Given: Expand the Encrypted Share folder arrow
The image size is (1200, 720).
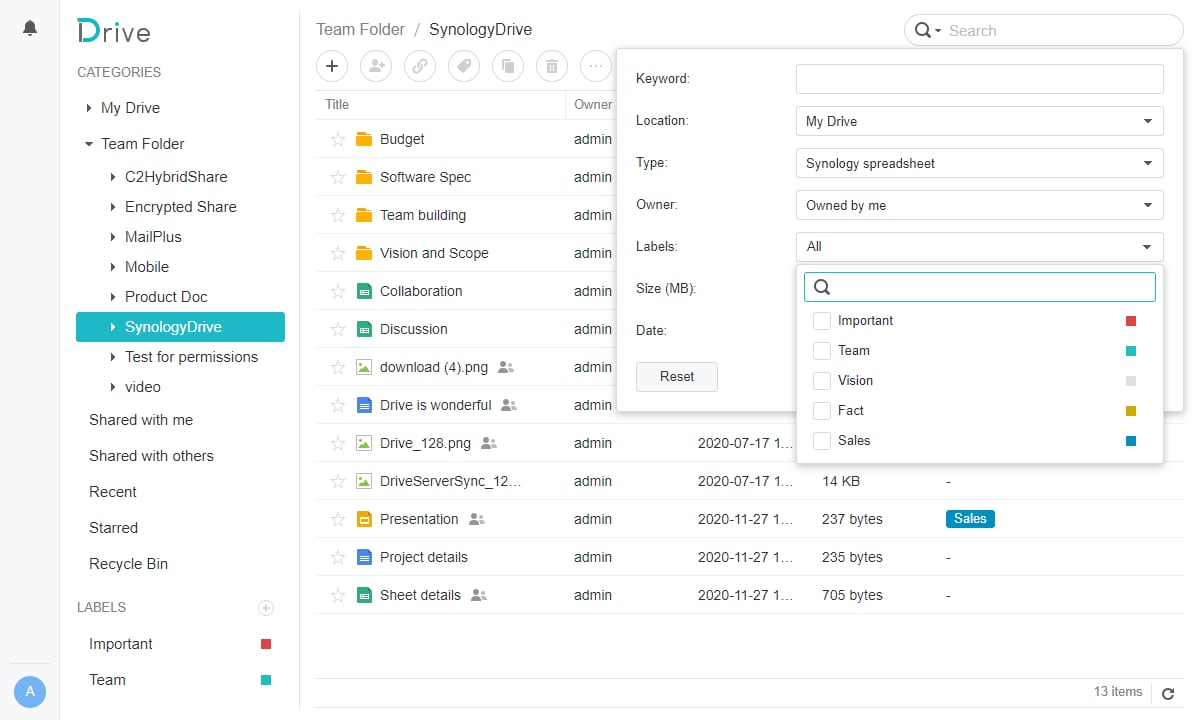Looking at the screenshot, I should pos(113,207).
